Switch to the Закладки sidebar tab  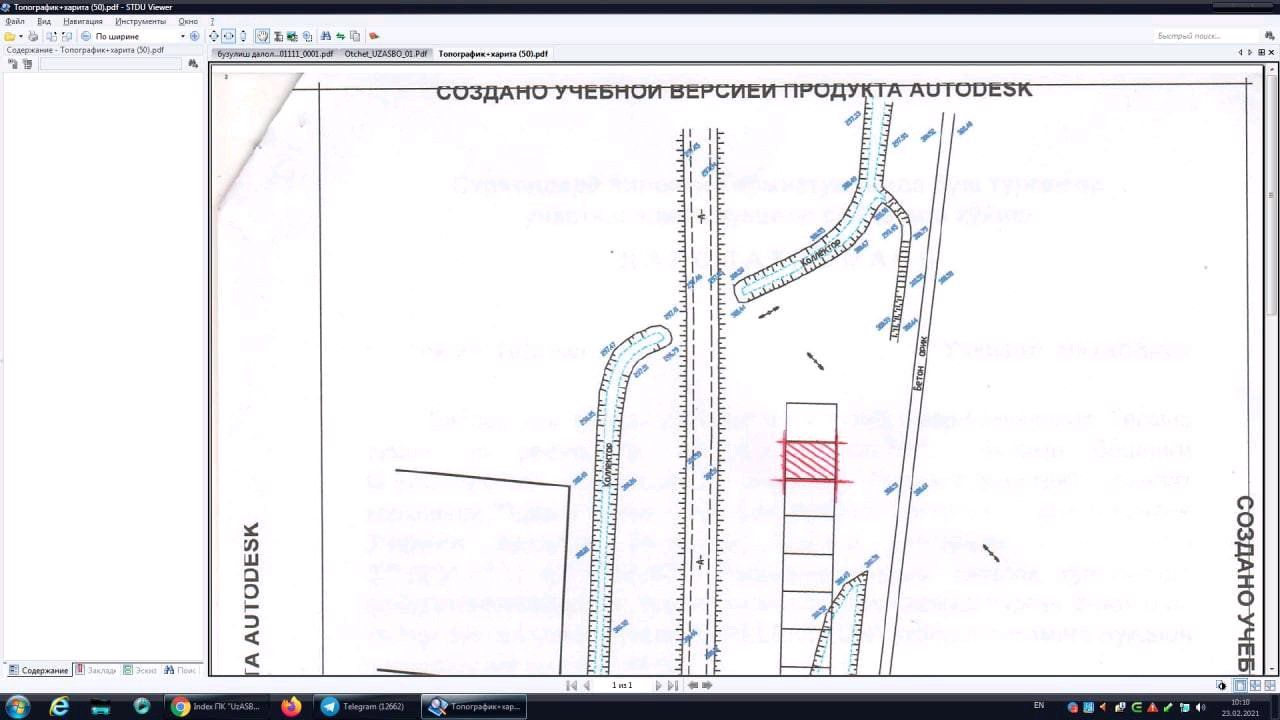pyautogui.click(x=96, y=670)
